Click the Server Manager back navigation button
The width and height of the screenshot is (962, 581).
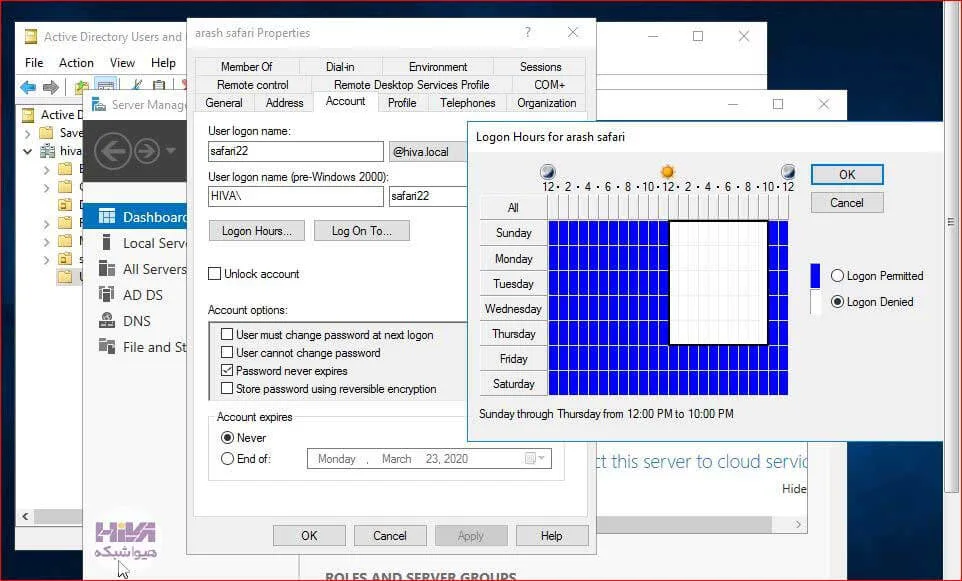tap(113, 151)
